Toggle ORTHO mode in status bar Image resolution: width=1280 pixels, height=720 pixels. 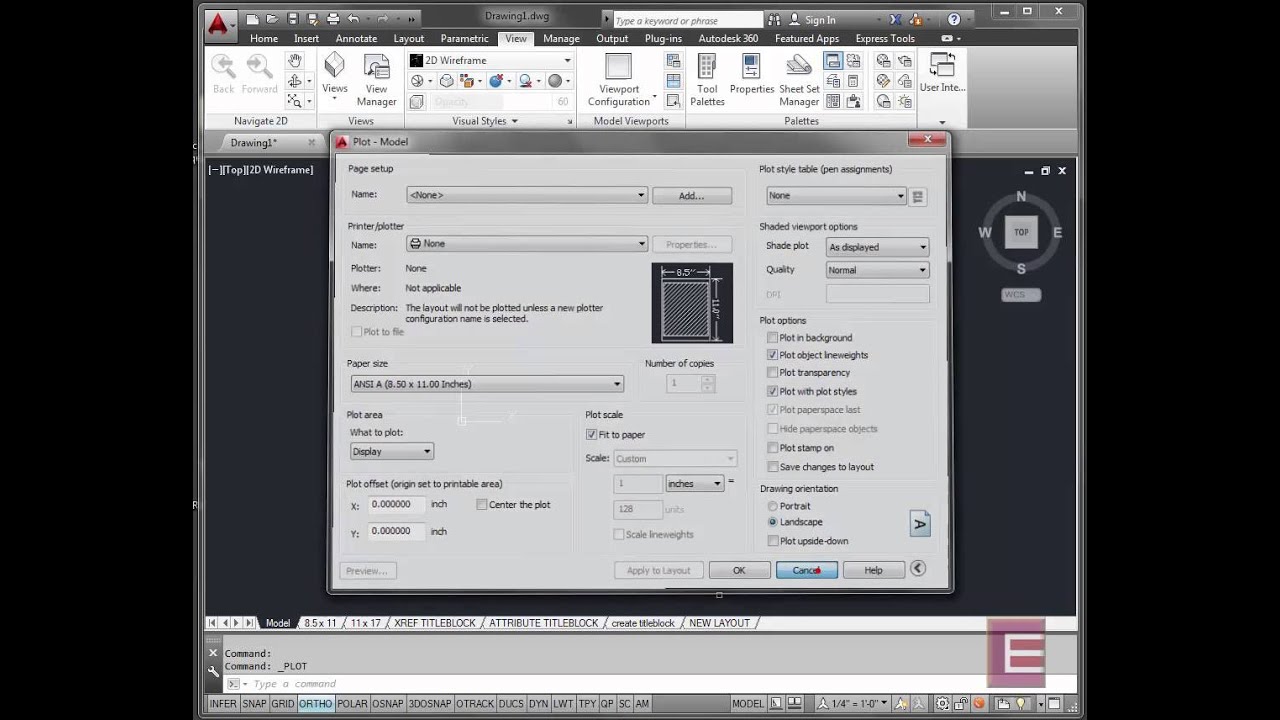pos(315,704)
